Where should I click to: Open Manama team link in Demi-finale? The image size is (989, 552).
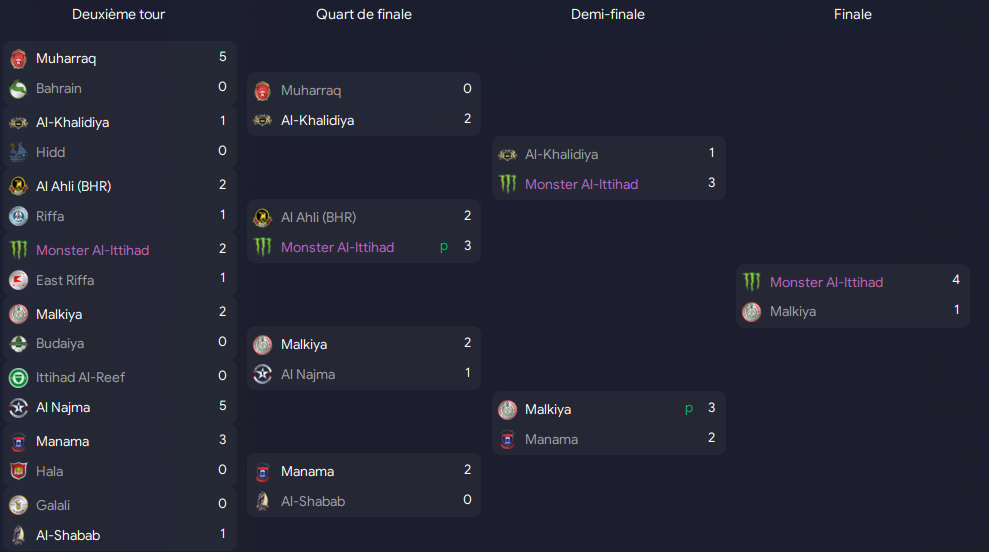click(x=551, y=439)
